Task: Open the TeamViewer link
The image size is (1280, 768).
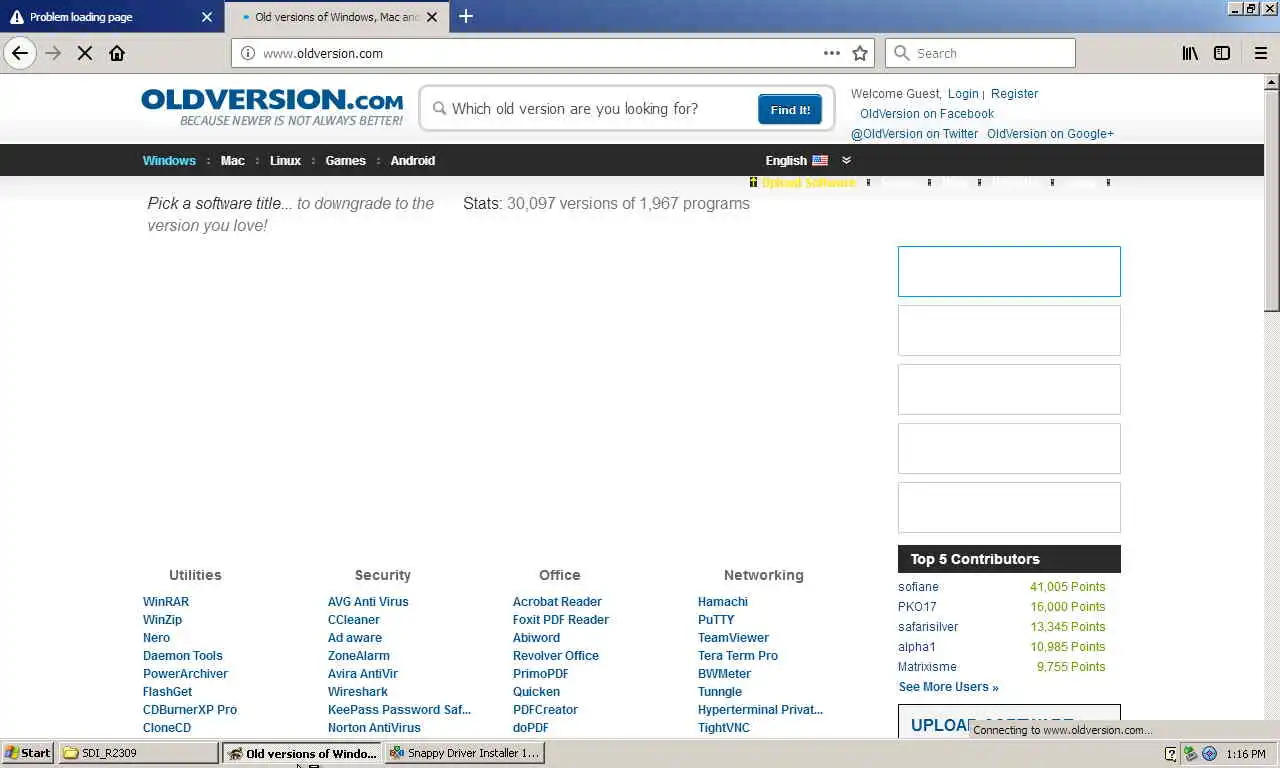Action: coord(733,637)
